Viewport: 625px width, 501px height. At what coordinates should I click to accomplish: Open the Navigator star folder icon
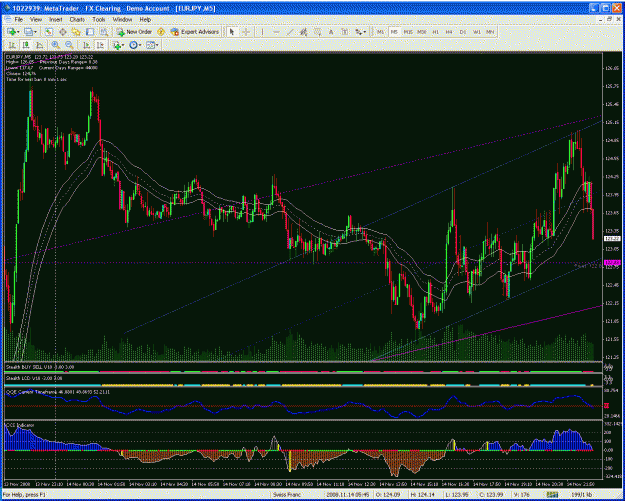tap(76, 32)
